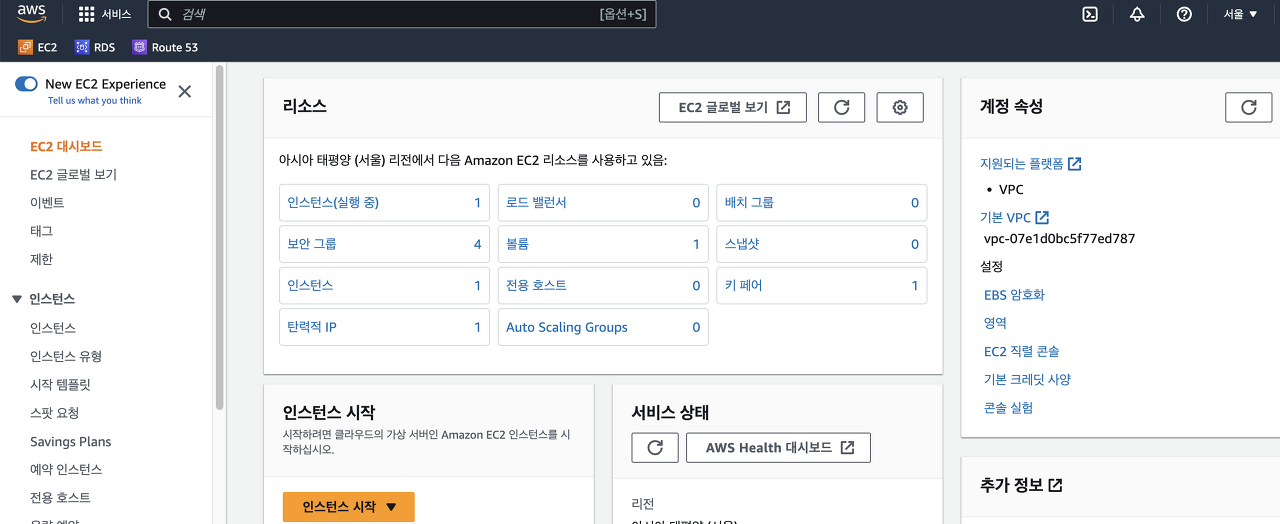Image resolution: width=1280 pixels, height=524 pixels.
Task: Open the 기본 크레딧 사양 link
Action: [1027, 379]
